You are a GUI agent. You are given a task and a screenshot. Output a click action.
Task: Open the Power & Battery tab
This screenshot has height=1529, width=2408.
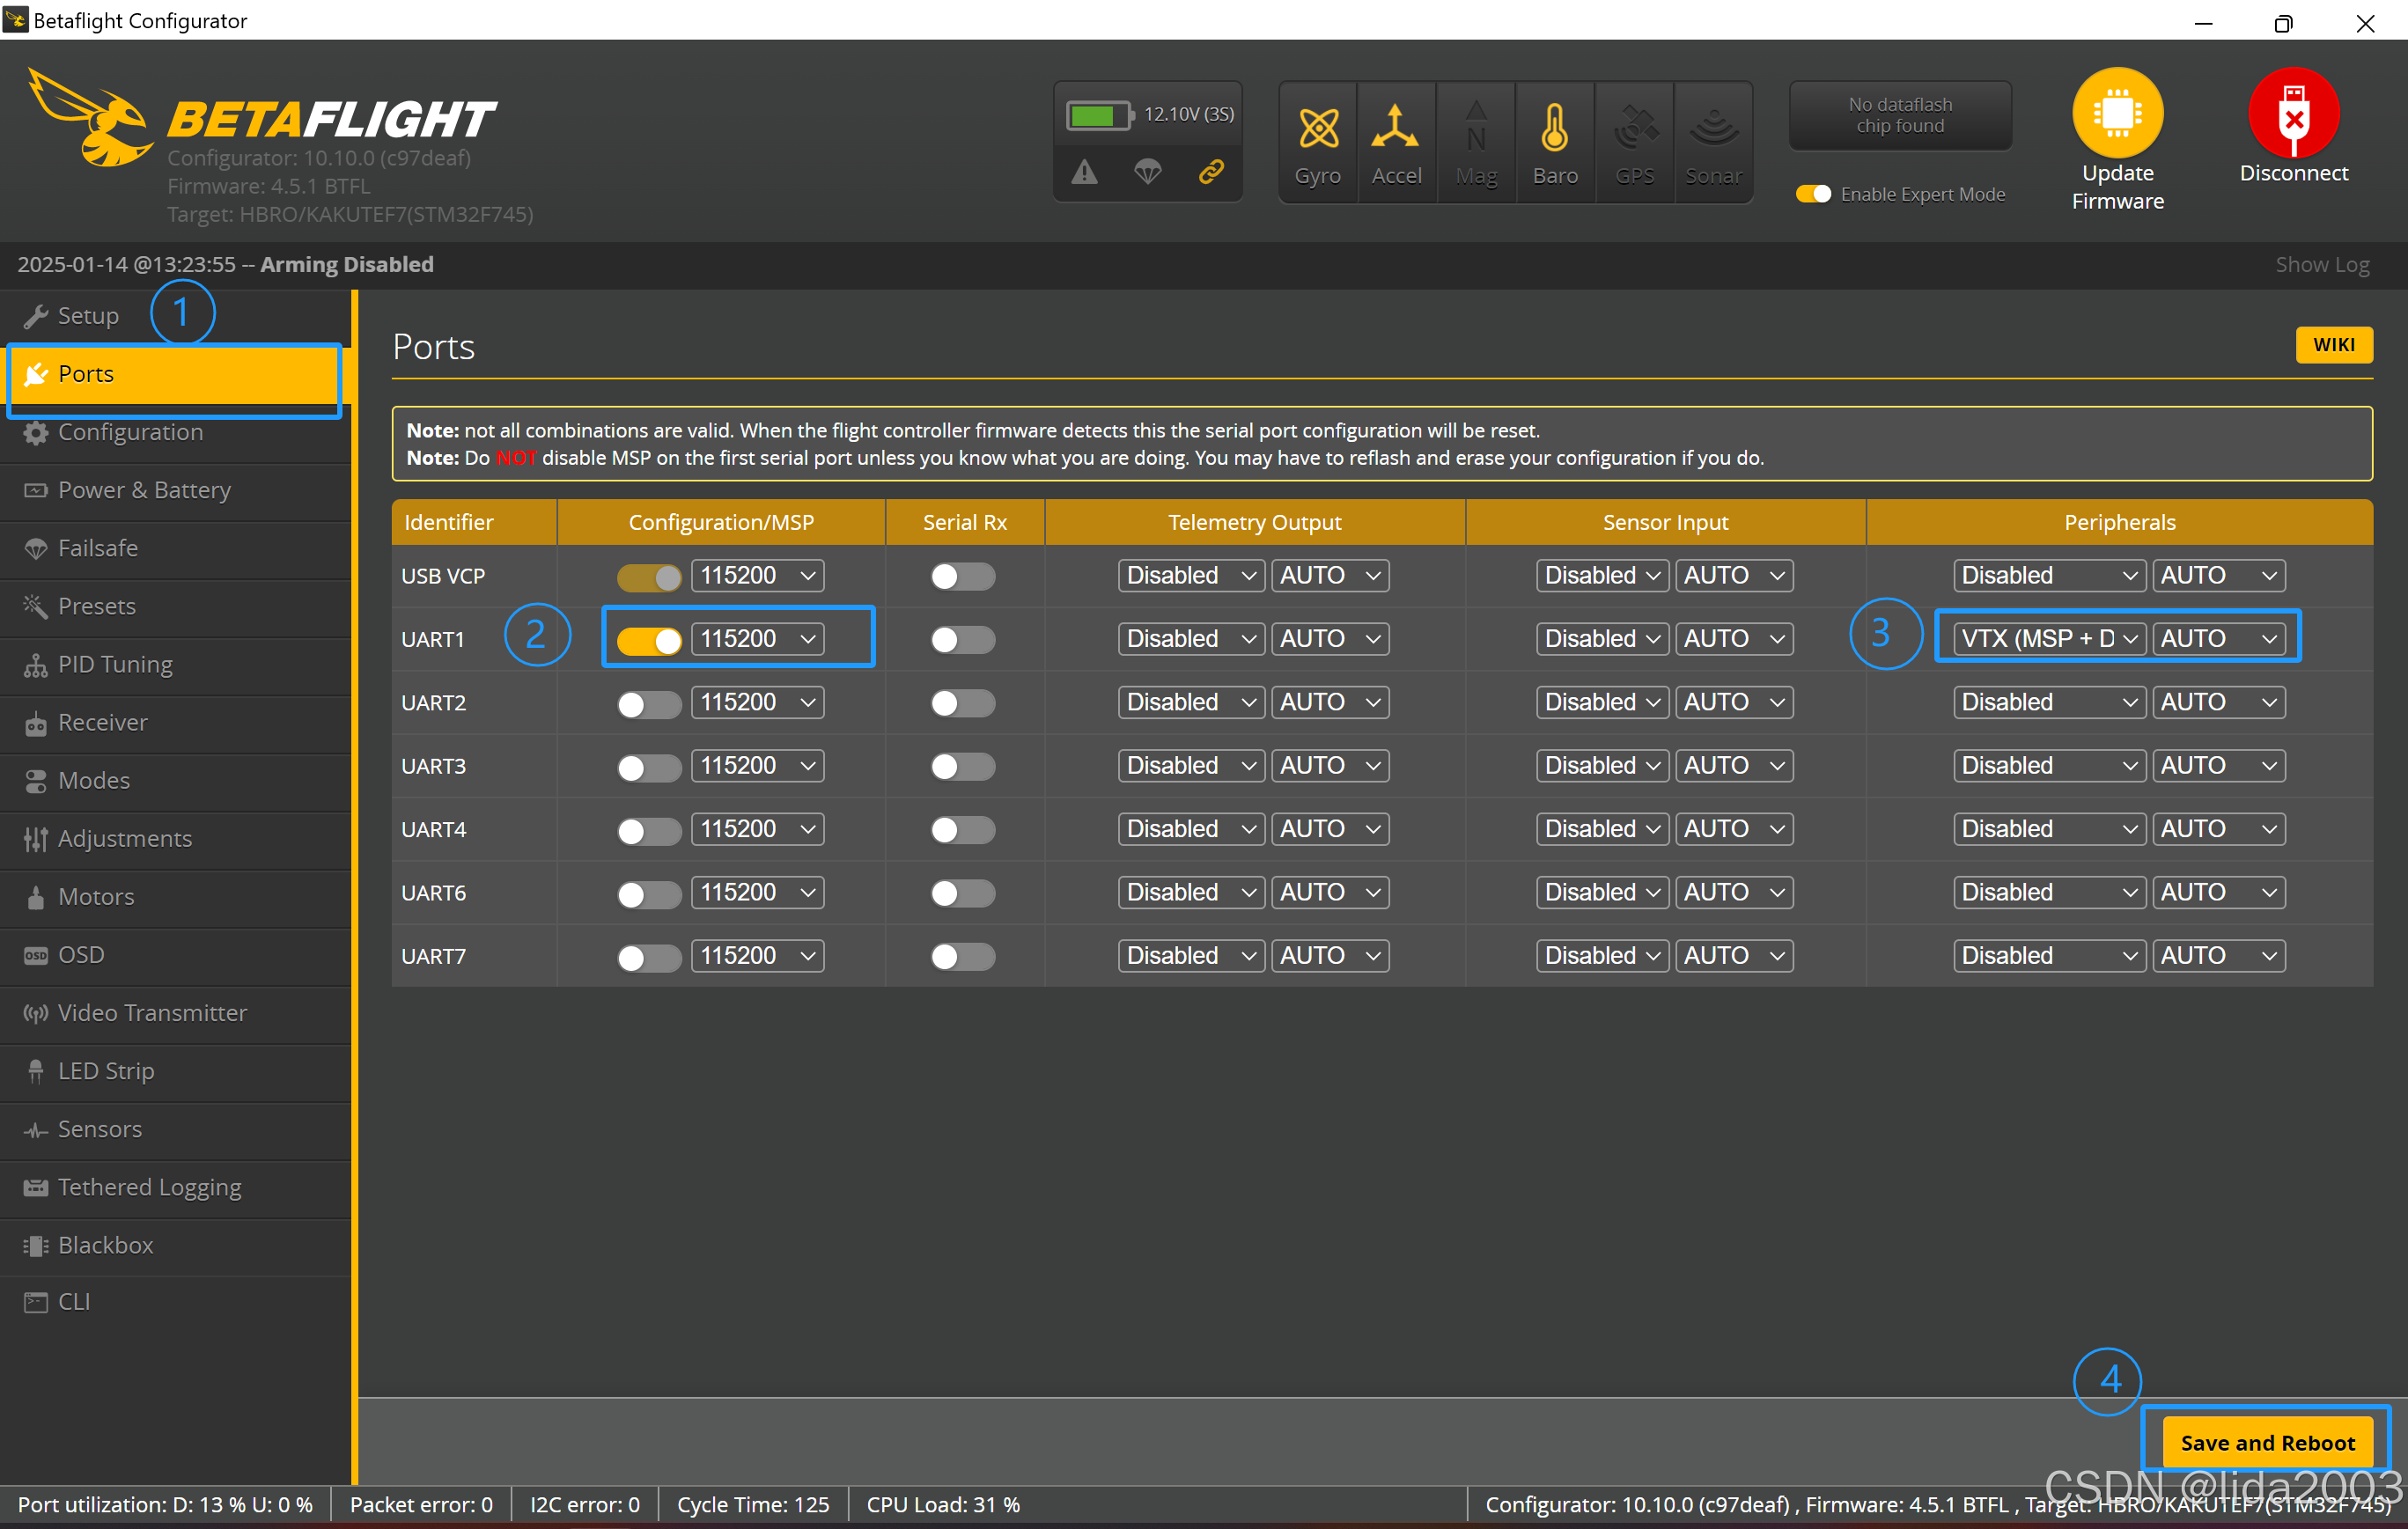click(175, 491)
